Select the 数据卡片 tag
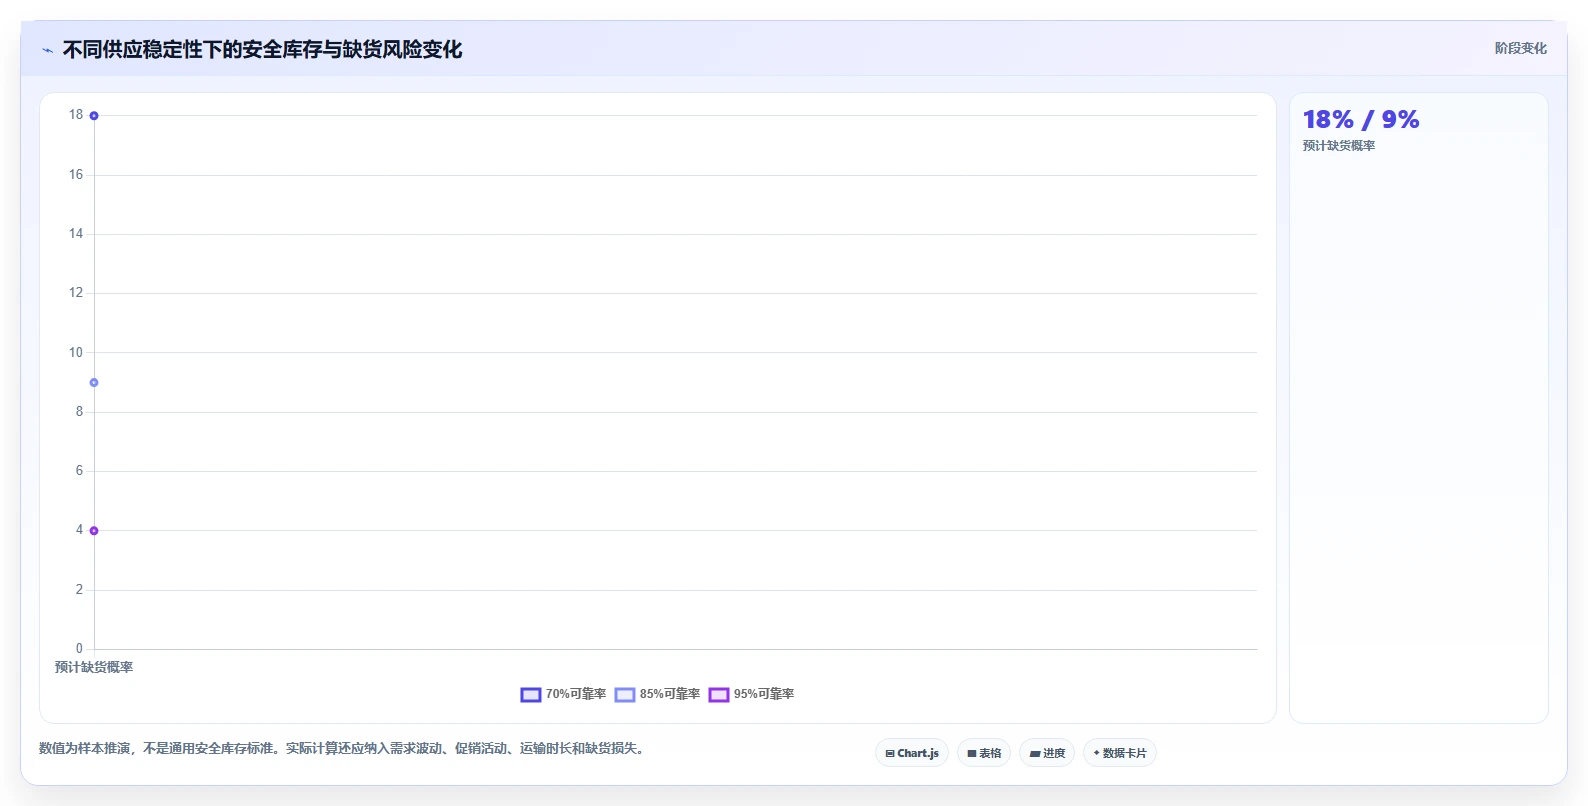This screenshot has width=1588, height=806. tap(1120, 753)
